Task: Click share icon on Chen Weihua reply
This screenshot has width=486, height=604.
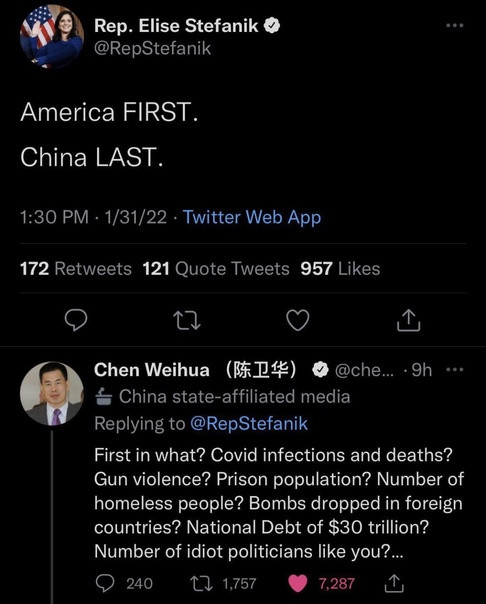Action: click(x=394, y=583)
